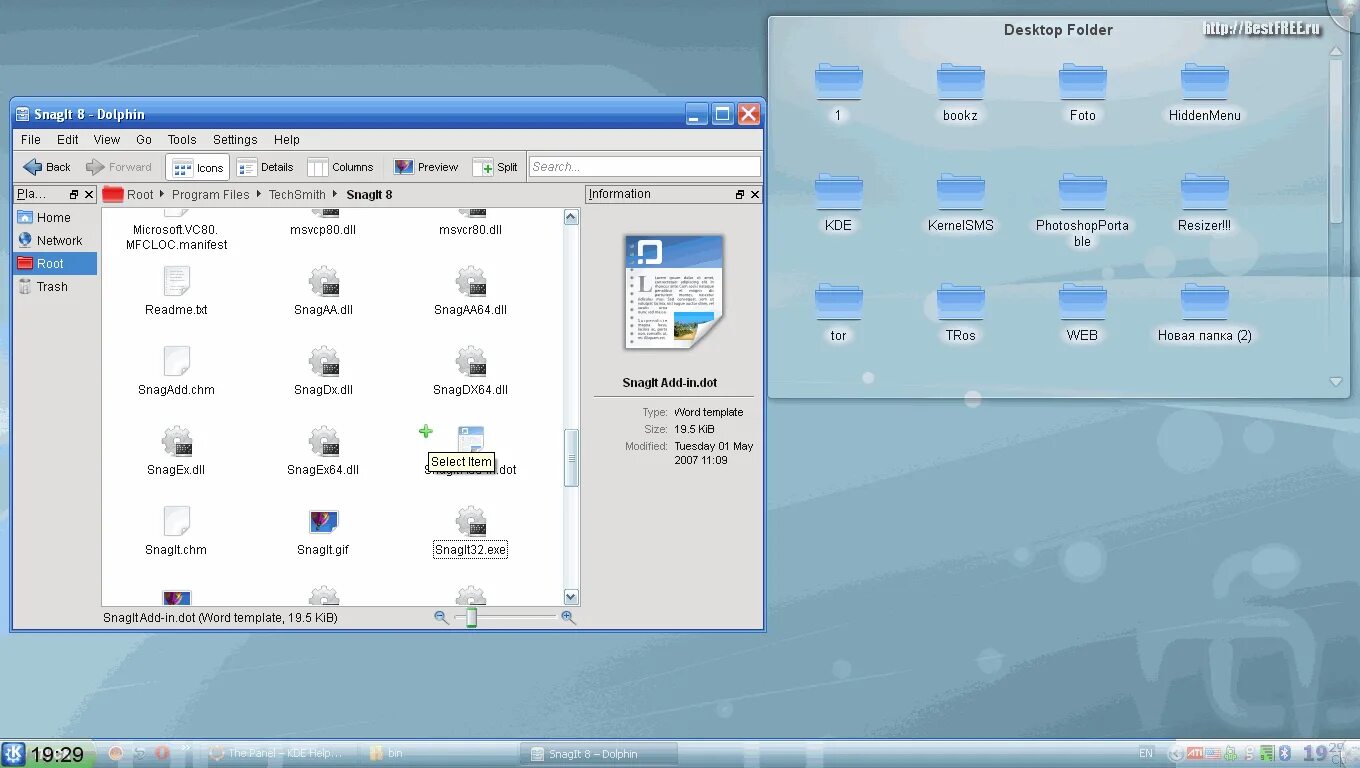The image size is (1360, 768).
Task: Click green plus selection toggle on file
Action: coord(426,431)
